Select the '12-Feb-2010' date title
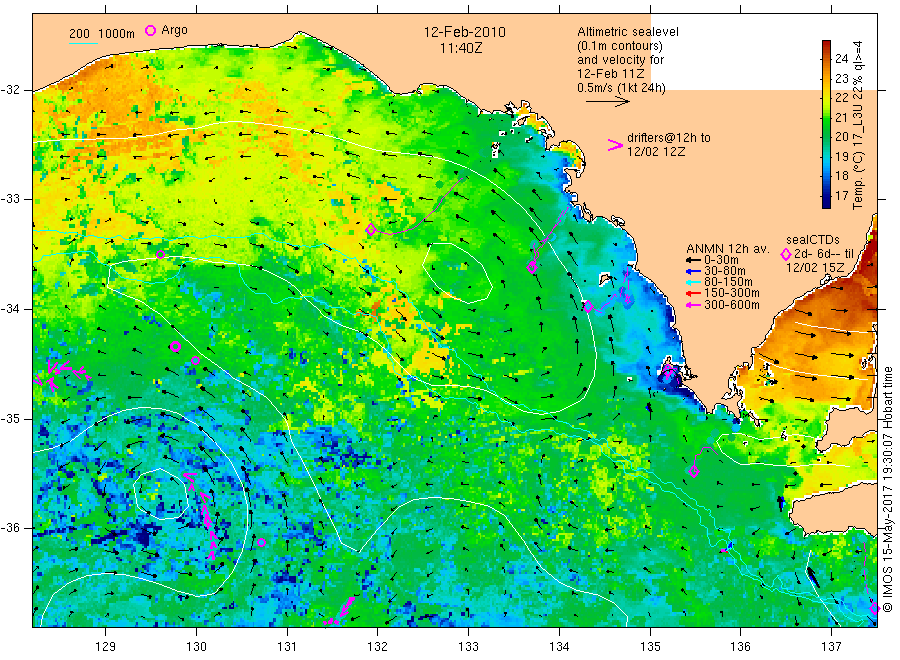Image resolution: width=900 pixels, height=660 pixels. (465, 32)
